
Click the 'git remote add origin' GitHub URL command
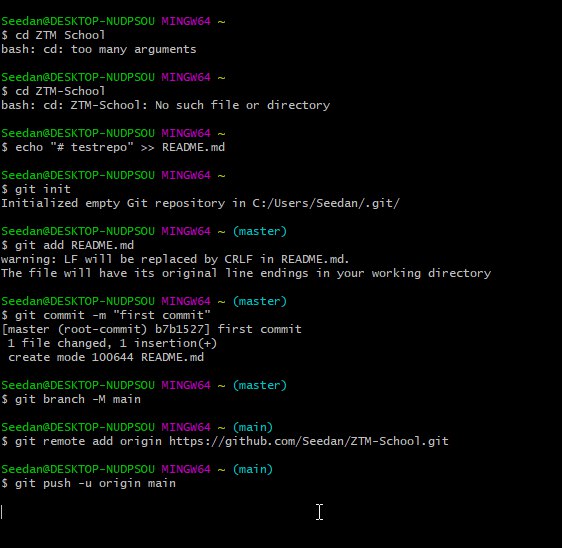(x=225, y=441)
